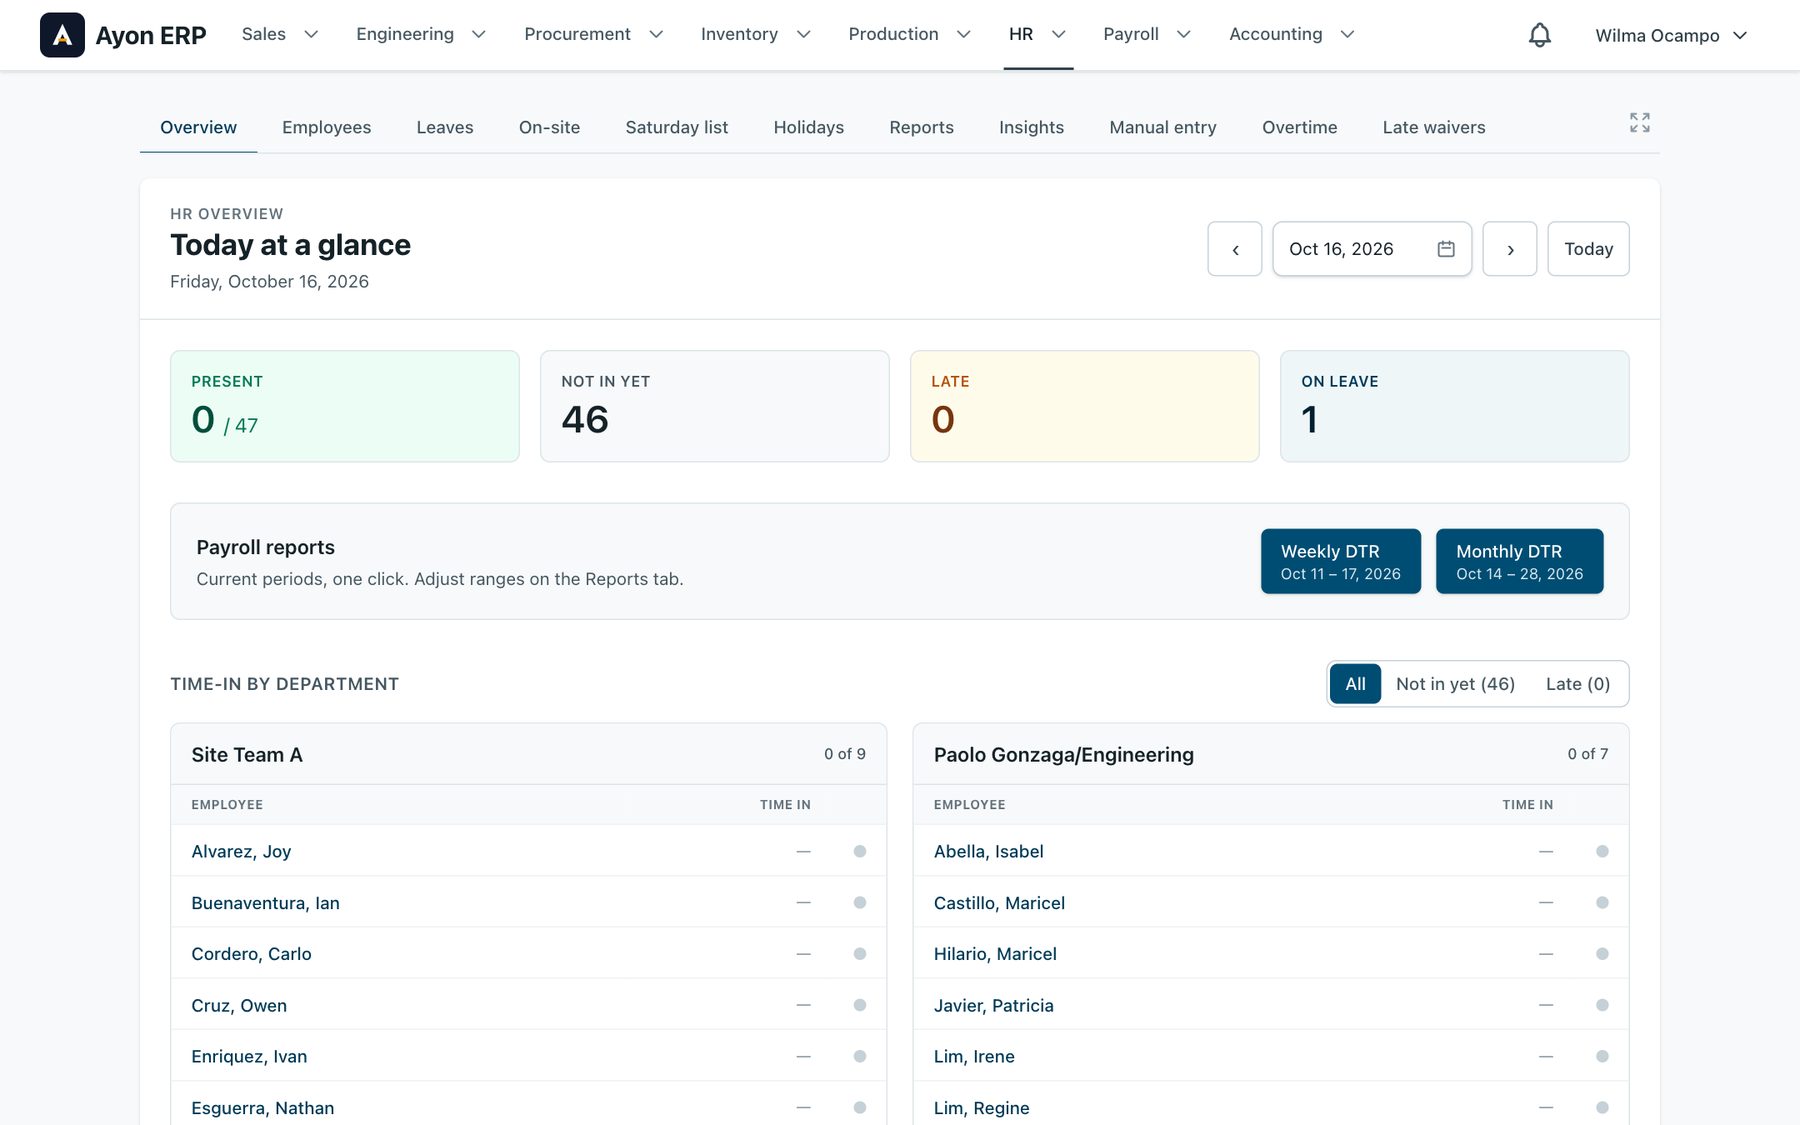Open employee Enriquez, Ivan

[x=249, y=1056]
